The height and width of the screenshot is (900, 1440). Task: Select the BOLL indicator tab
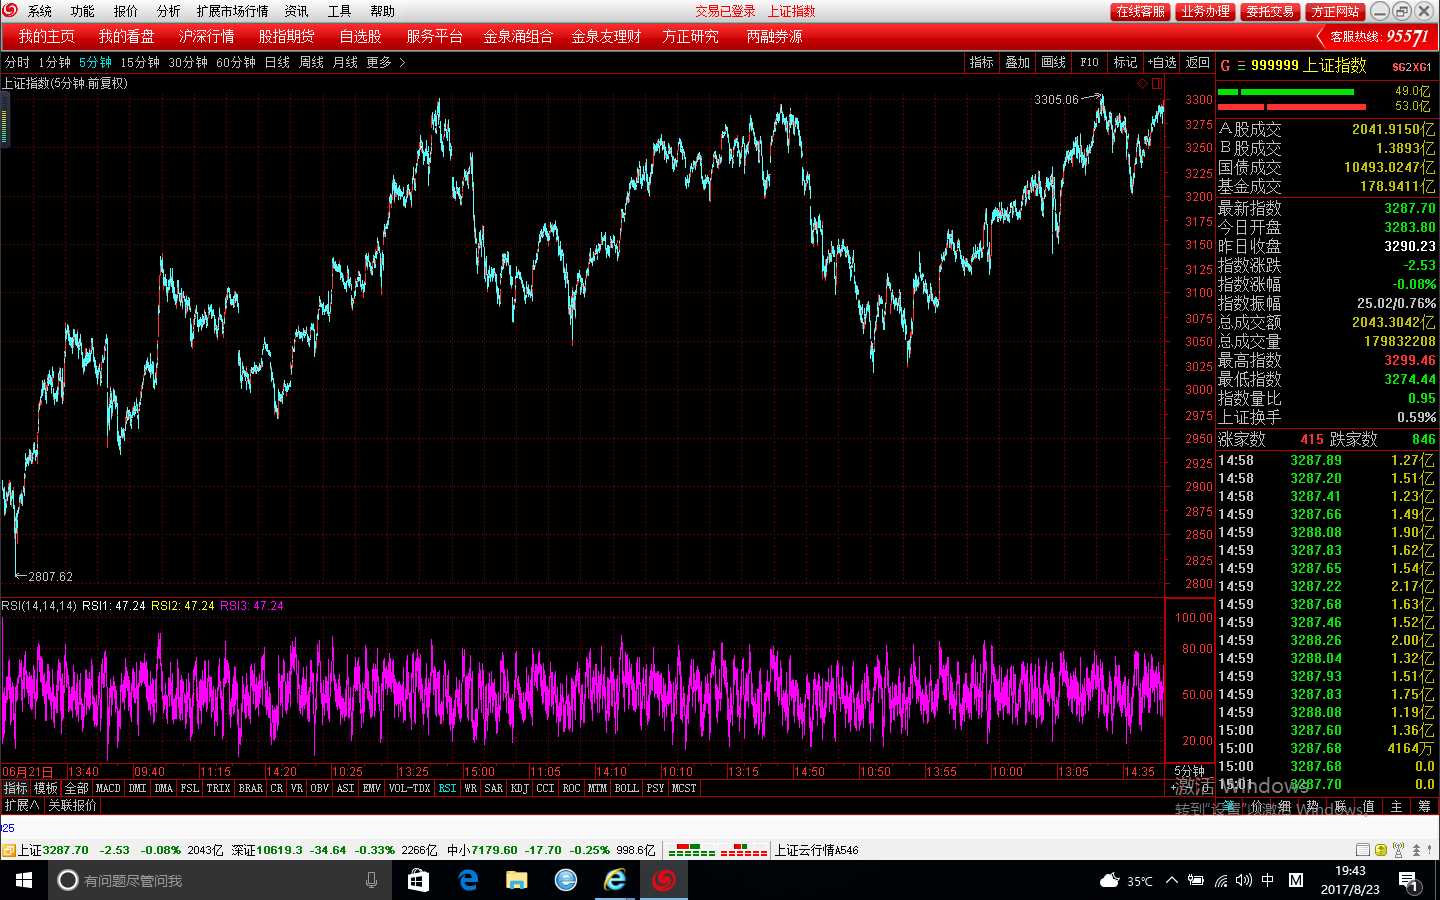(626, 788)
